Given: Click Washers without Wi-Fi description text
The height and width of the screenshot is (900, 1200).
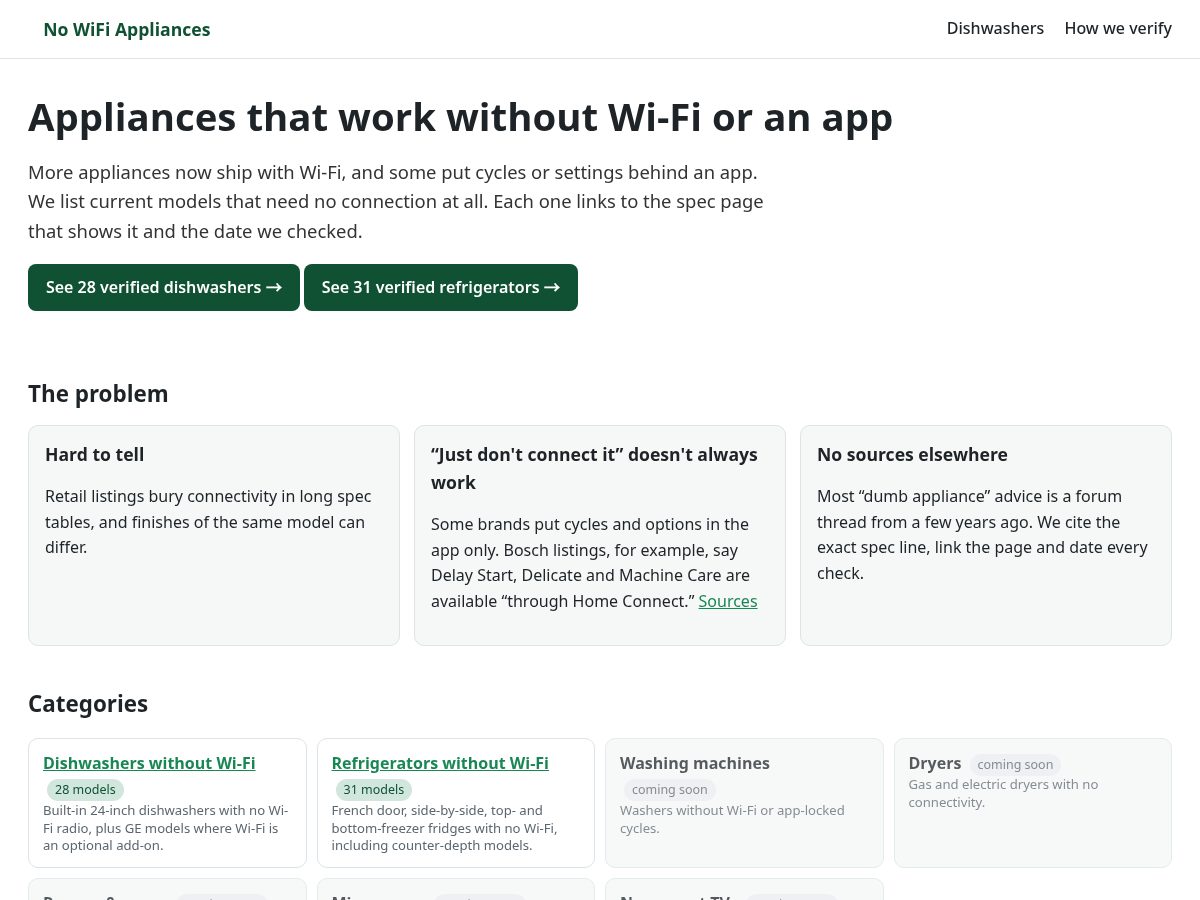Looking at the screenshot, I should pyautogui.click(x=732, y=819).
